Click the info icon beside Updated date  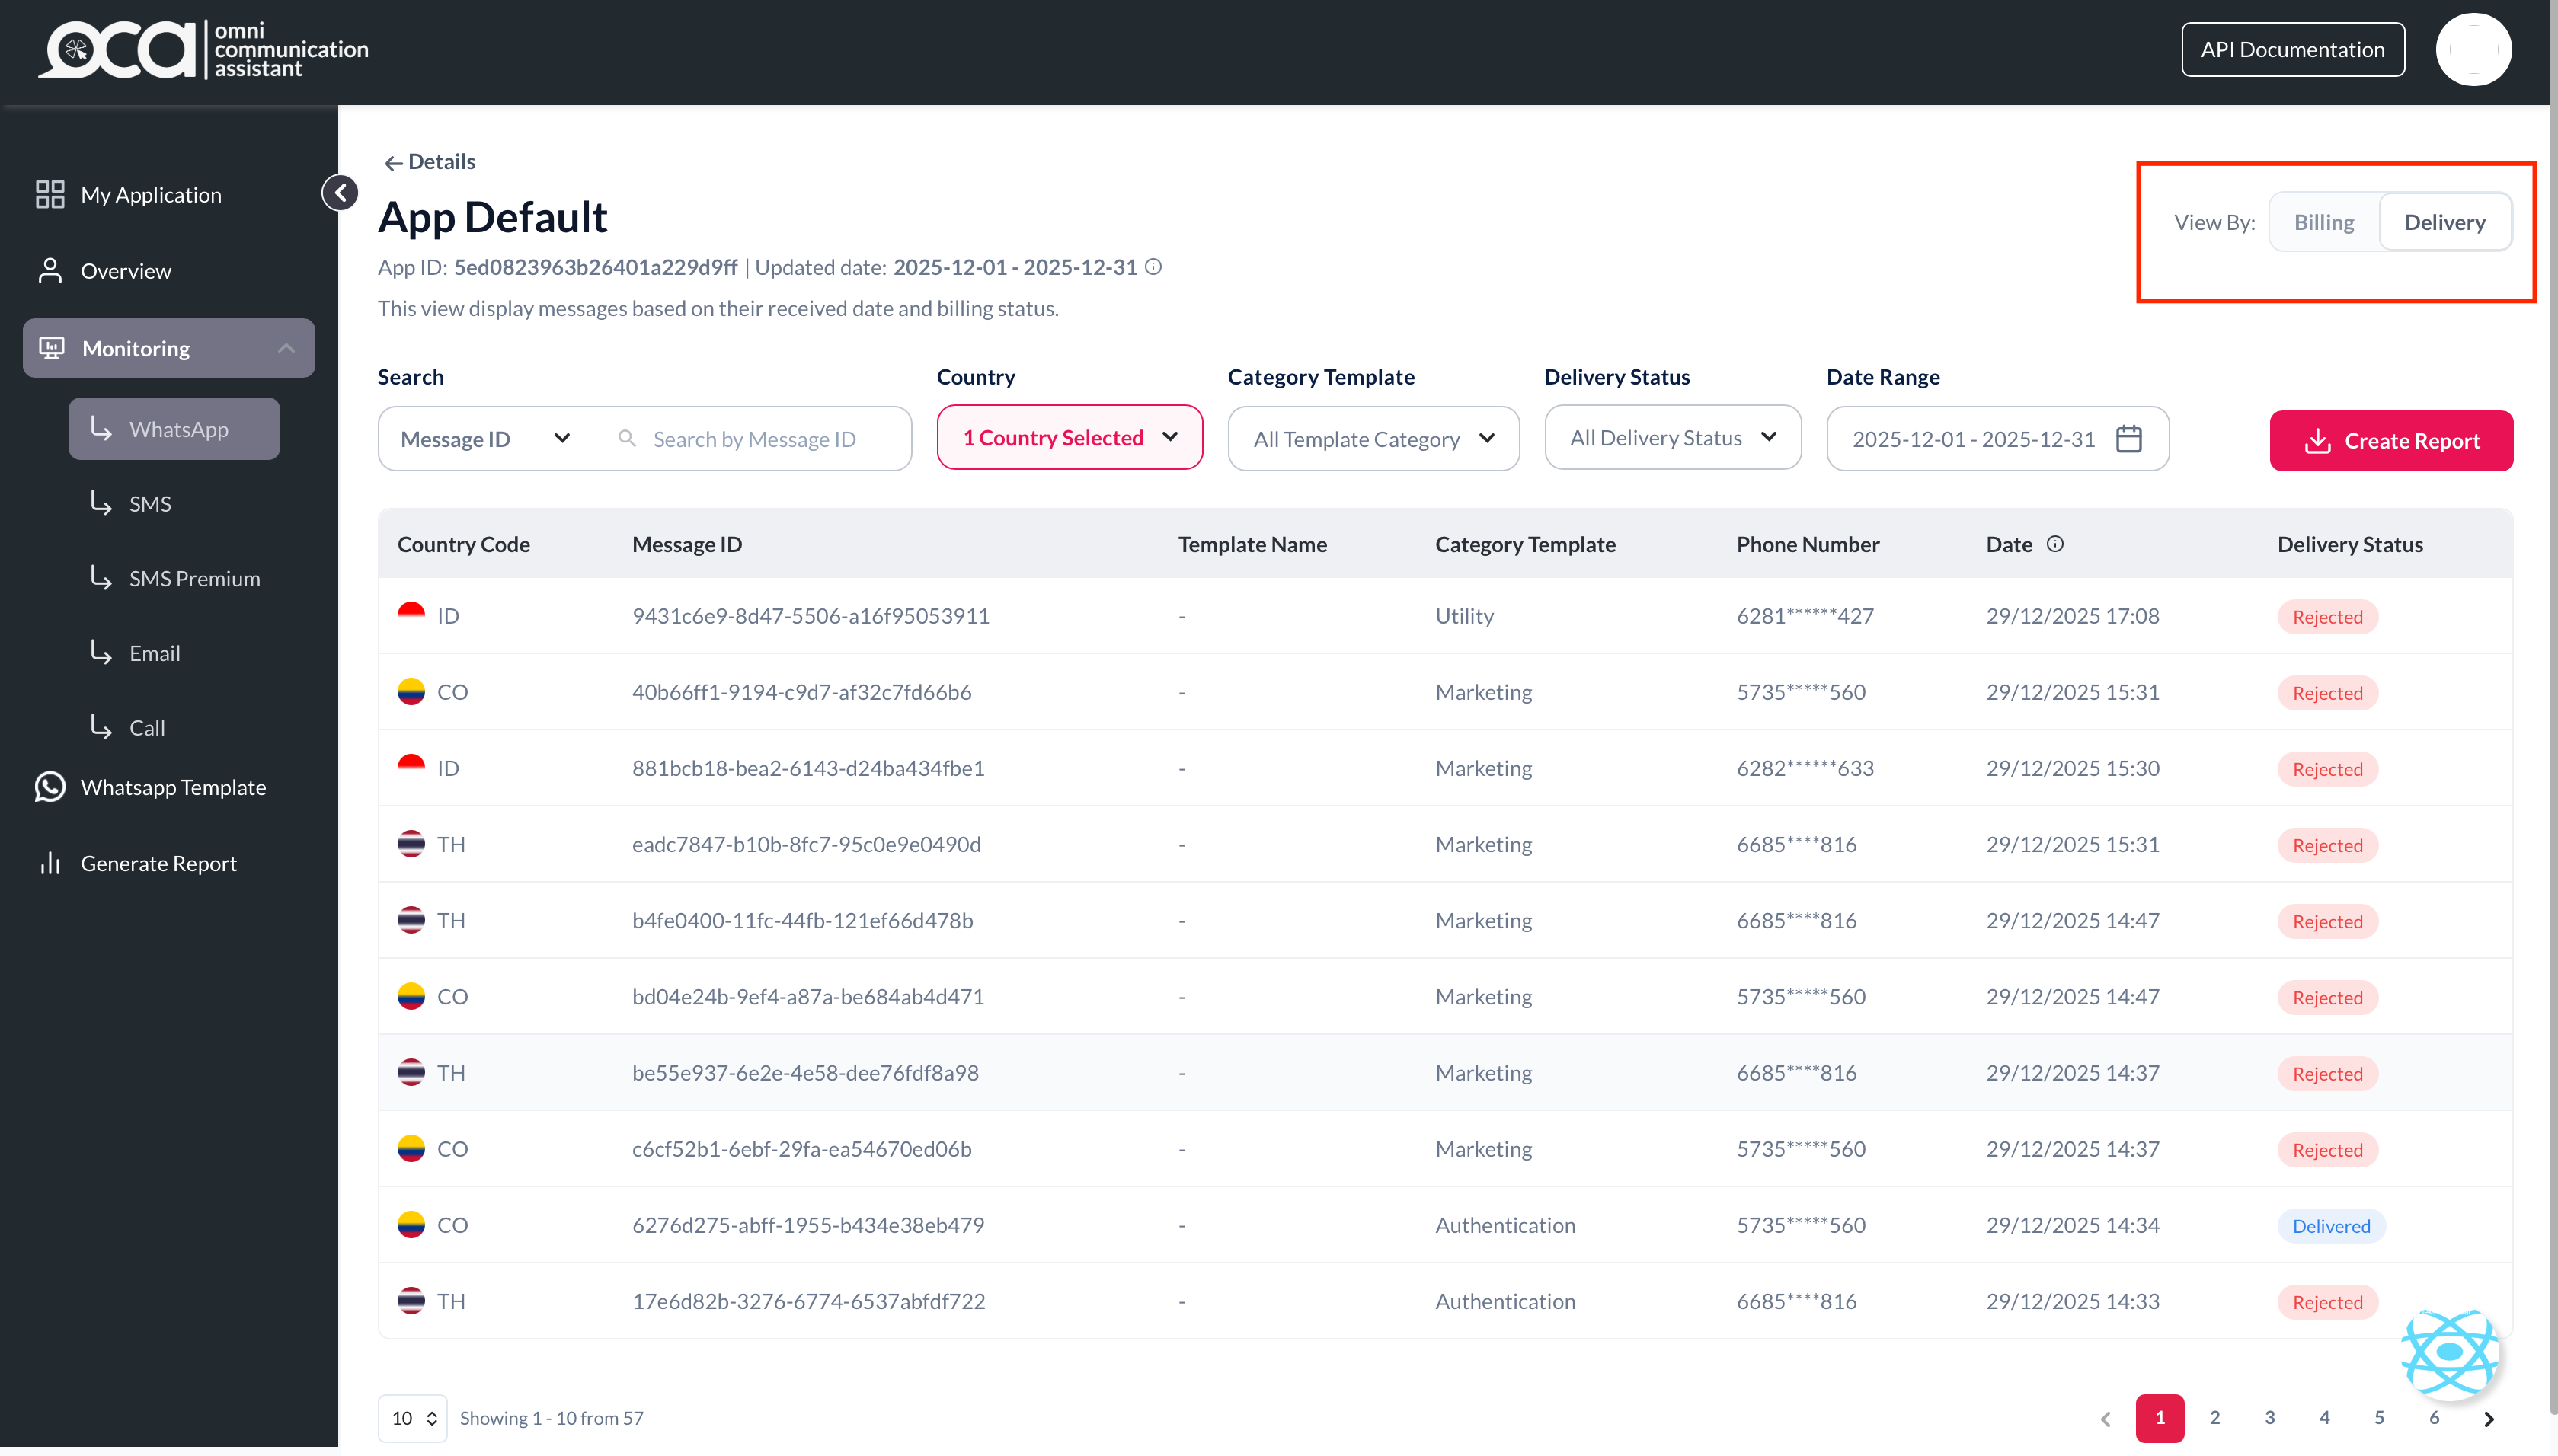coord(1153,267)
